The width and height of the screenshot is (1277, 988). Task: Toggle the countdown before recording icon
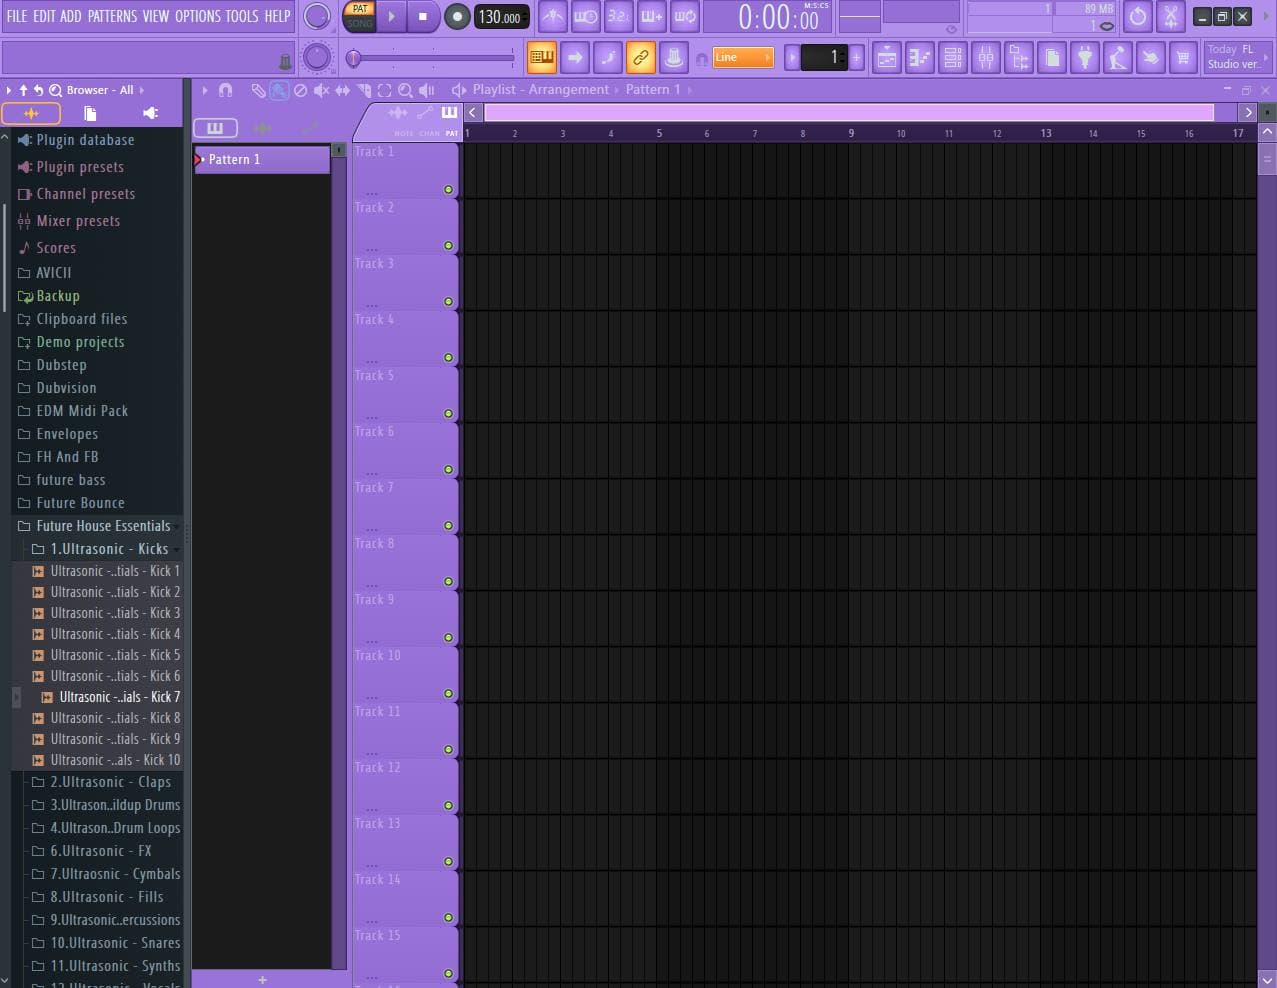pyautogui.click(x=619, y=16)
